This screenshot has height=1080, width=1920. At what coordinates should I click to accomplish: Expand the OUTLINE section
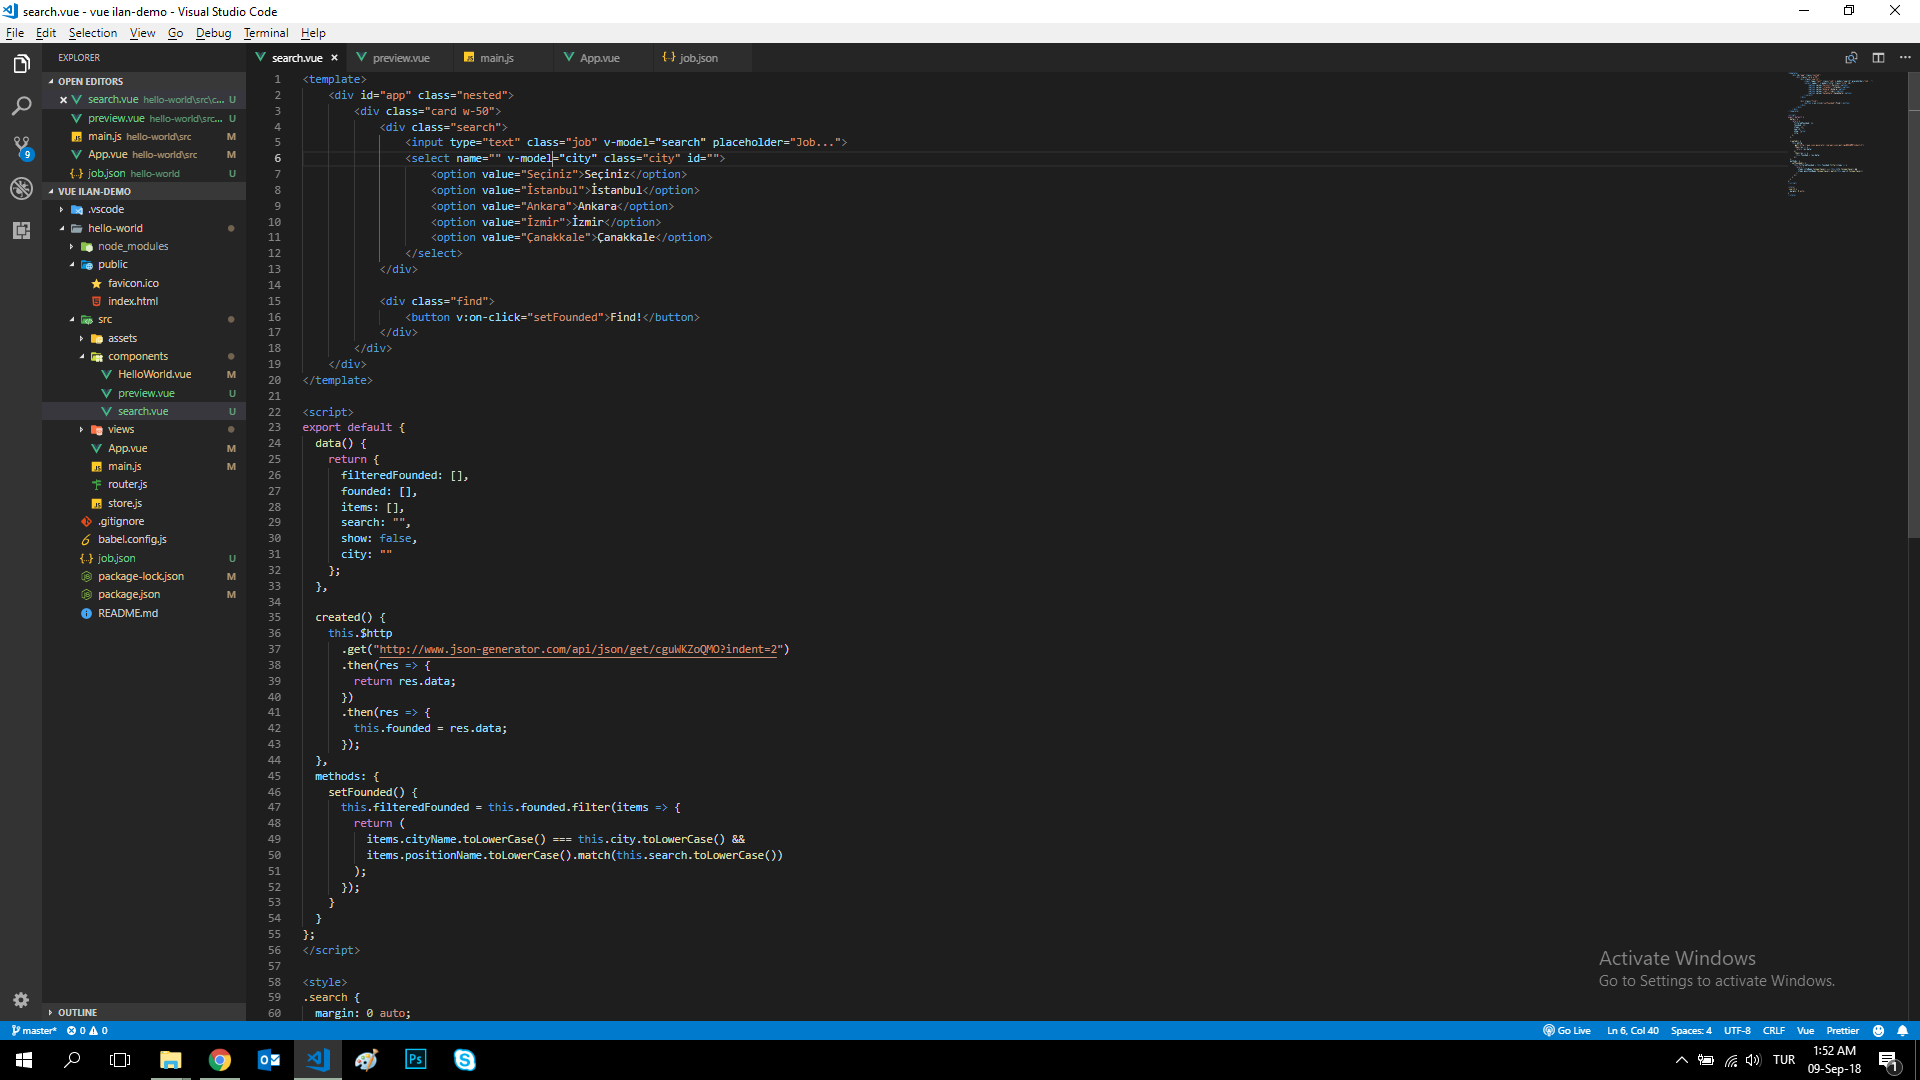click(x=77, y=1012)
